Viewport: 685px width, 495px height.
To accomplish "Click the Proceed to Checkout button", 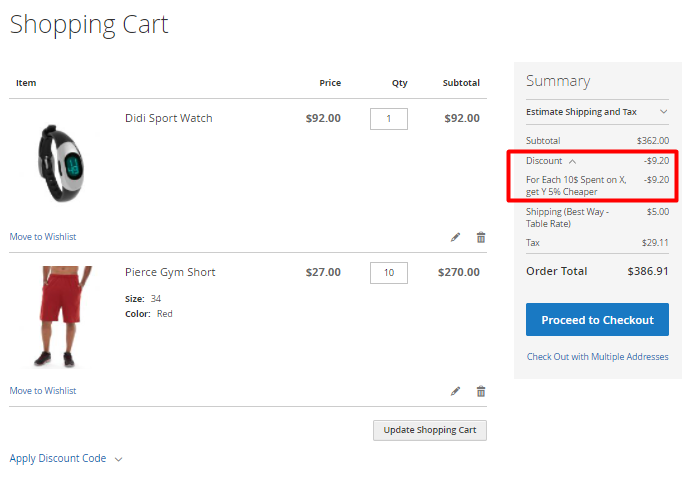I will [597, 320].
